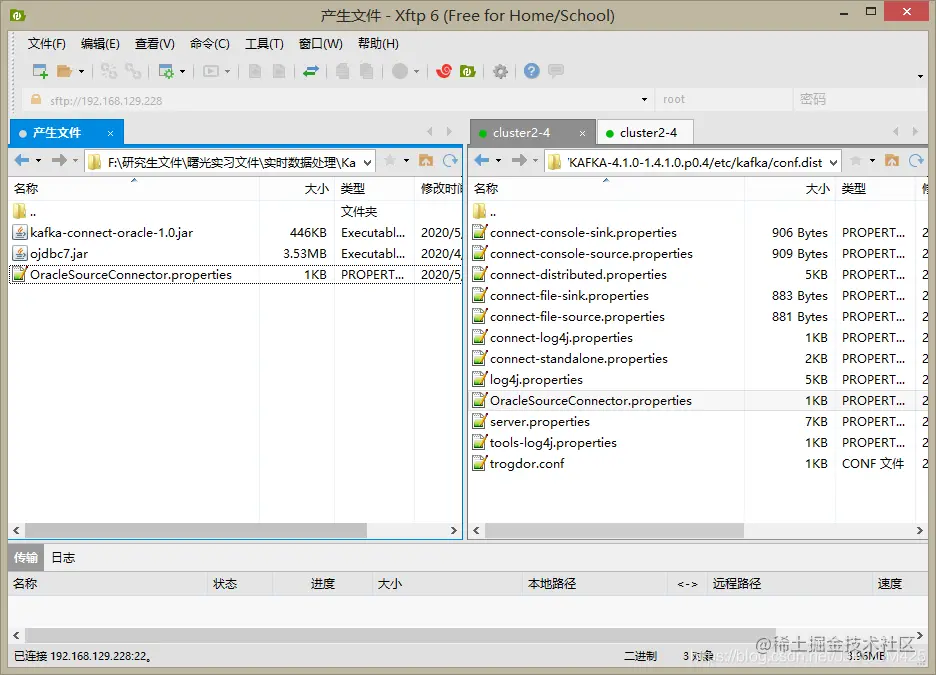Open the 窗口(W) menu

321,44
